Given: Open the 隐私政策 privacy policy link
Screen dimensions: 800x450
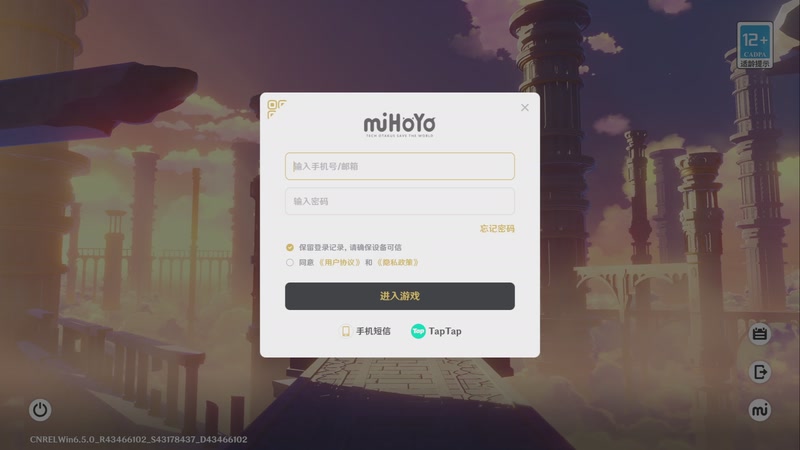Looking at the screenshot, I should tap(398, 262).
